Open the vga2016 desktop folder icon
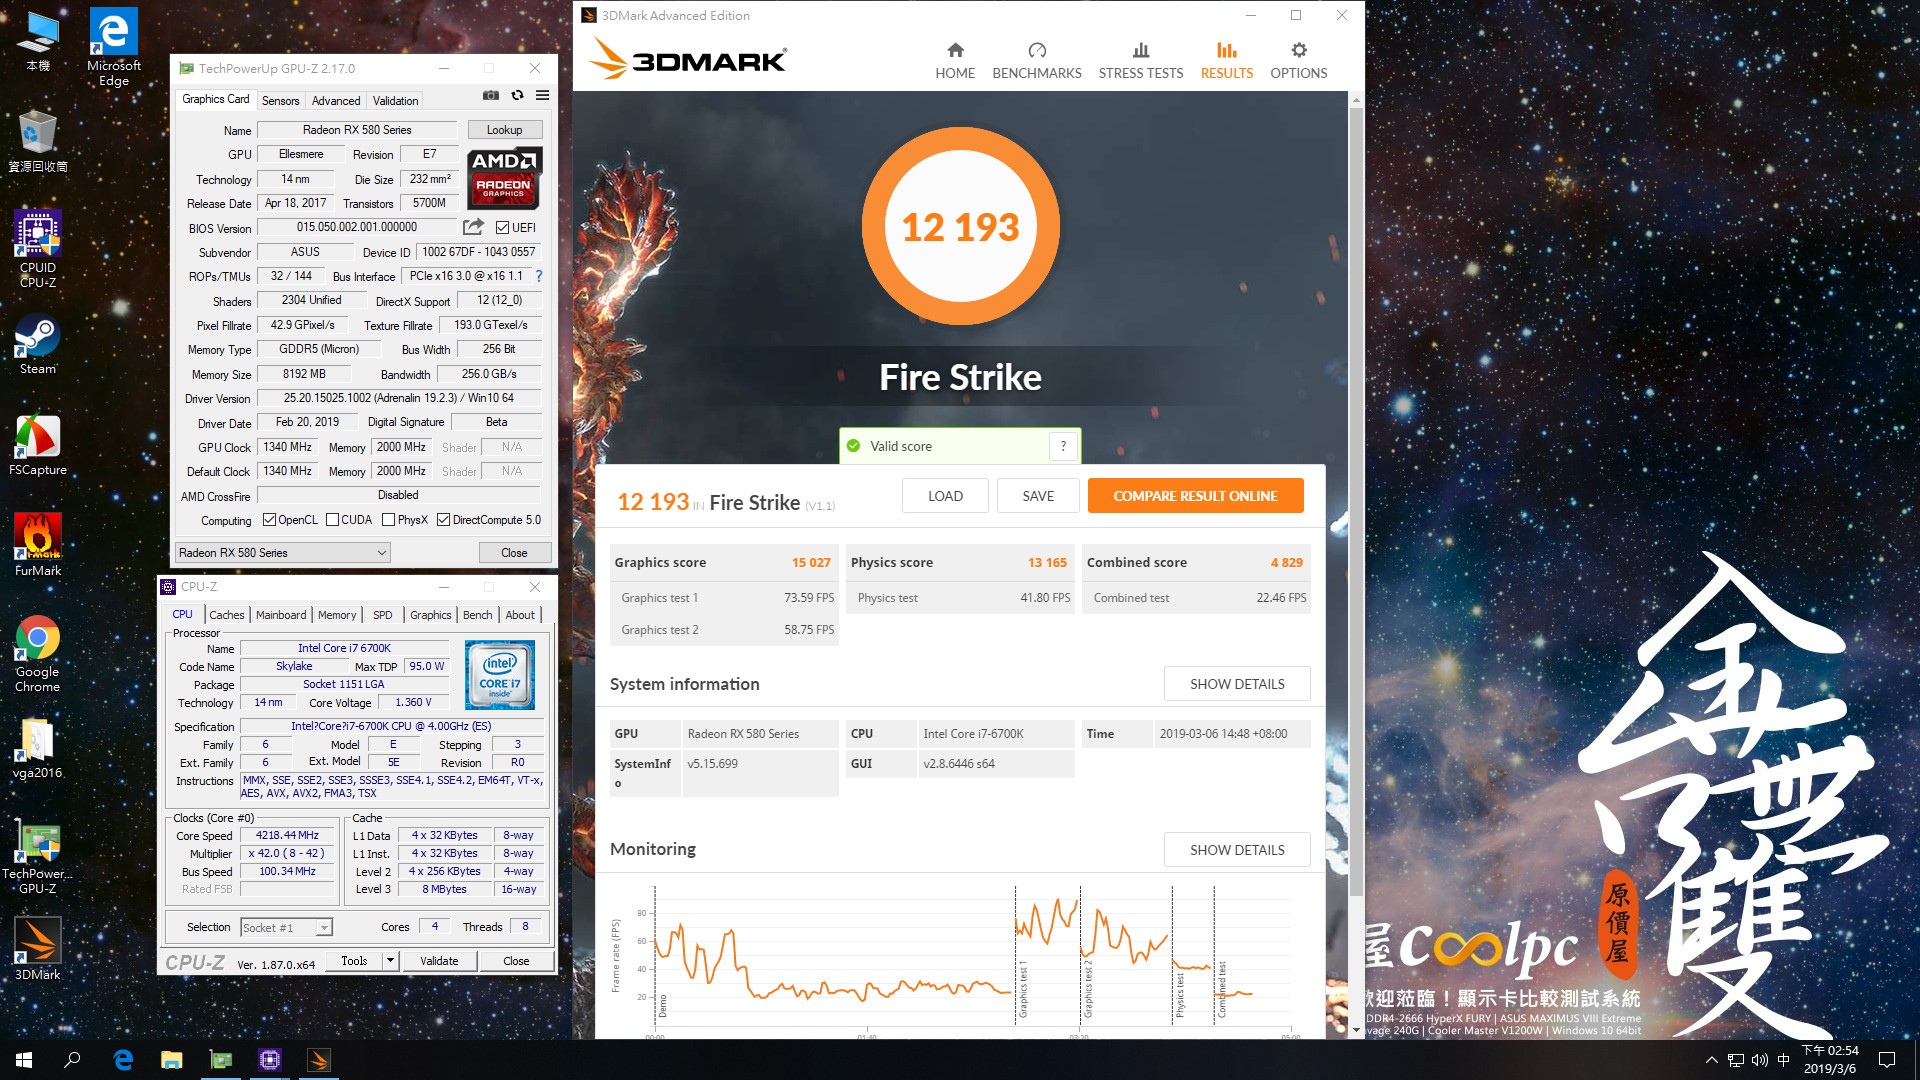 (38, 750)
